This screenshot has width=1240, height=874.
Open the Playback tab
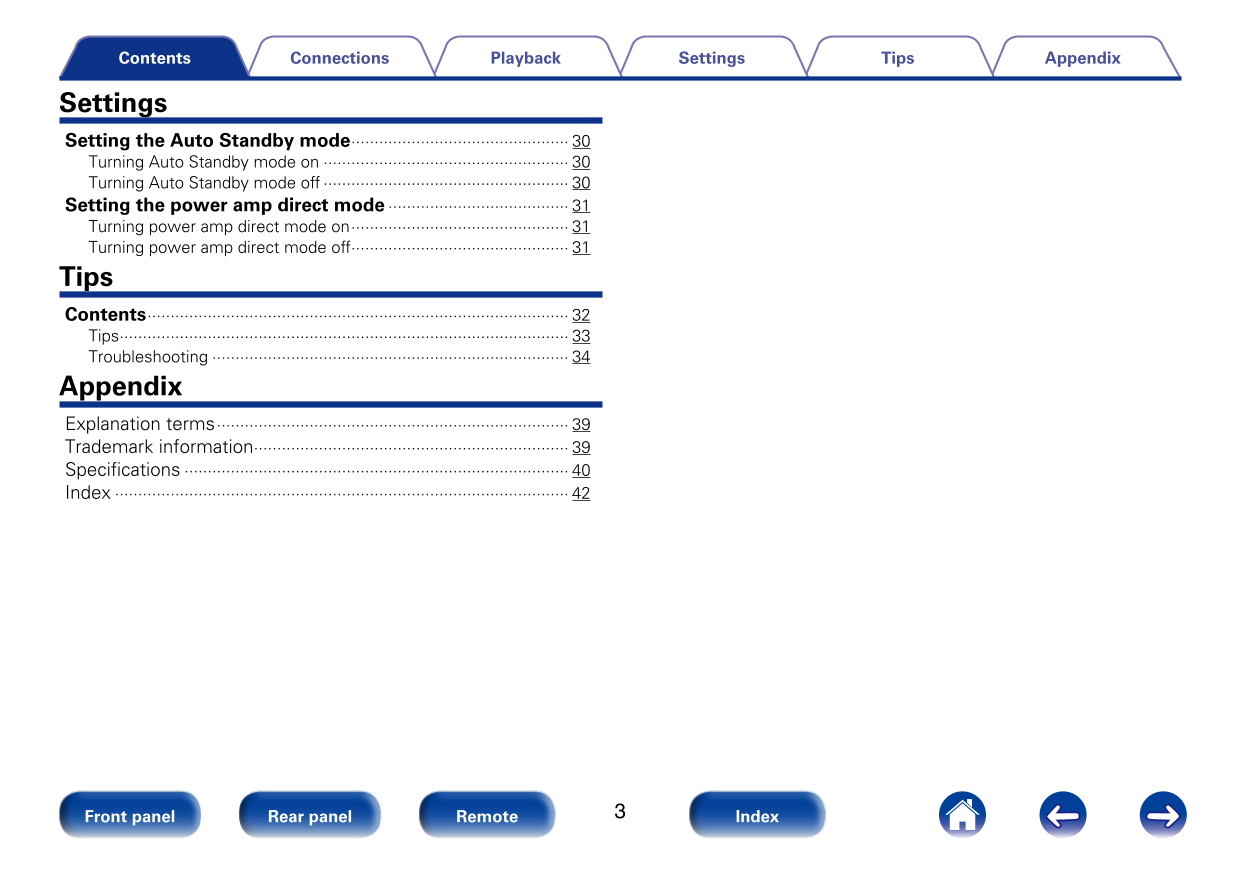coord(525,58)
